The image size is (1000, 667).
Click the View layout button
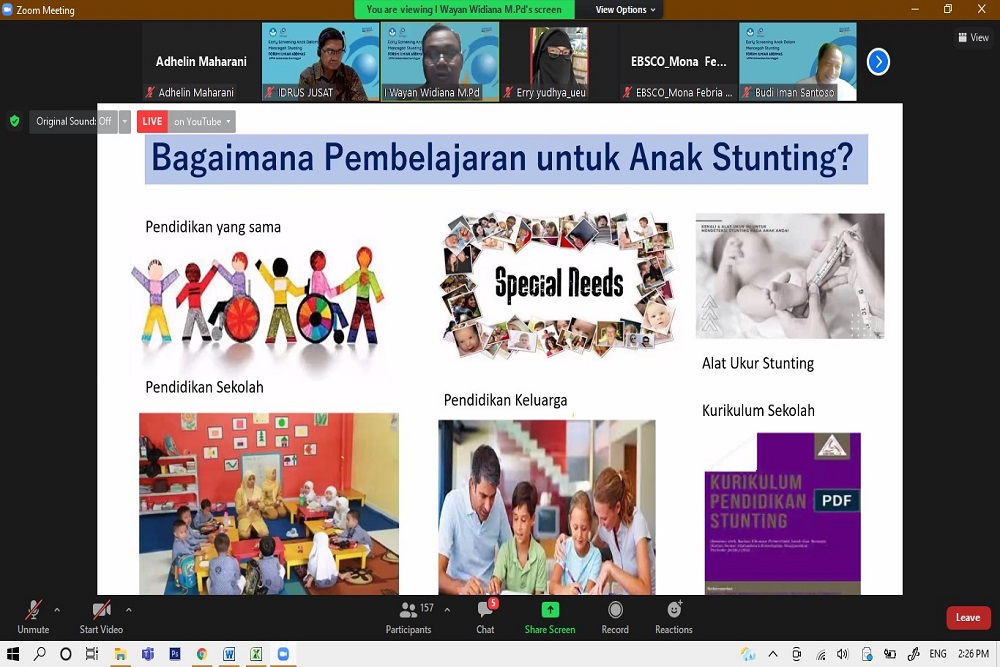tap(973, 38)
